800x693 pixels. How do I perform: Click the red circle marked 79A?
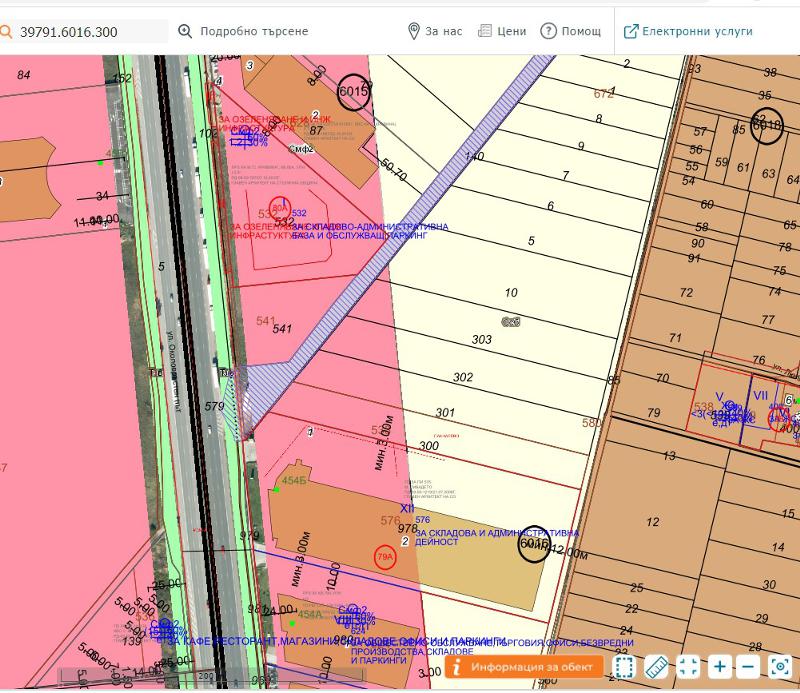pos(383,557)
